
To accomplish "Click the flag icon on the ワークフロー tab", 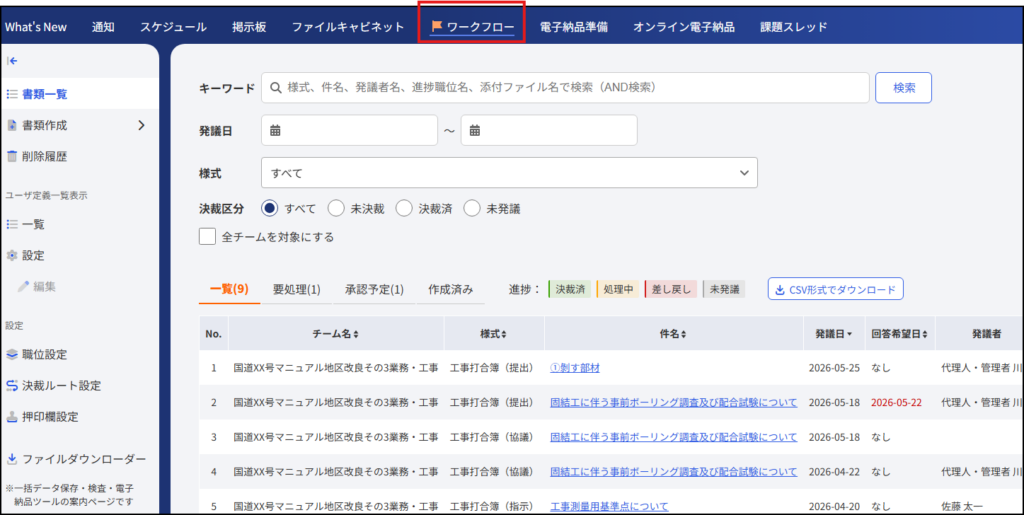I will 437,27.
